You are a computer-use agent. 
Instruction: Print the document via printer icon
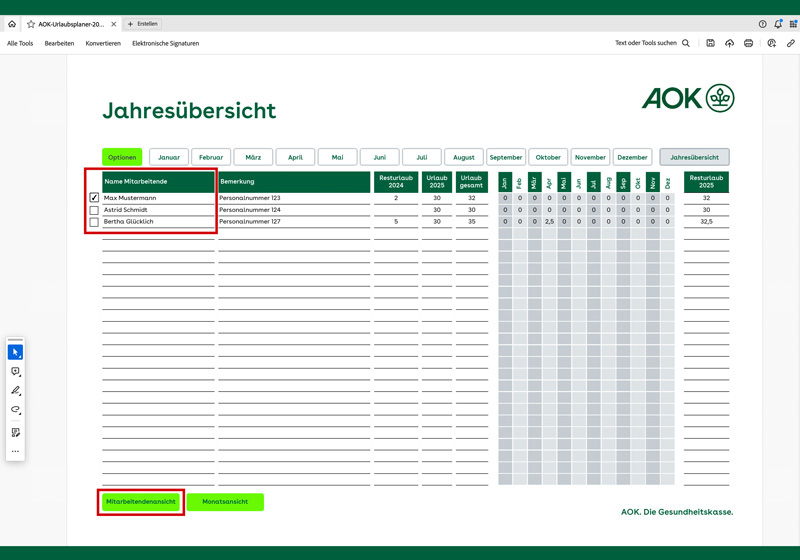coord(748,43)
